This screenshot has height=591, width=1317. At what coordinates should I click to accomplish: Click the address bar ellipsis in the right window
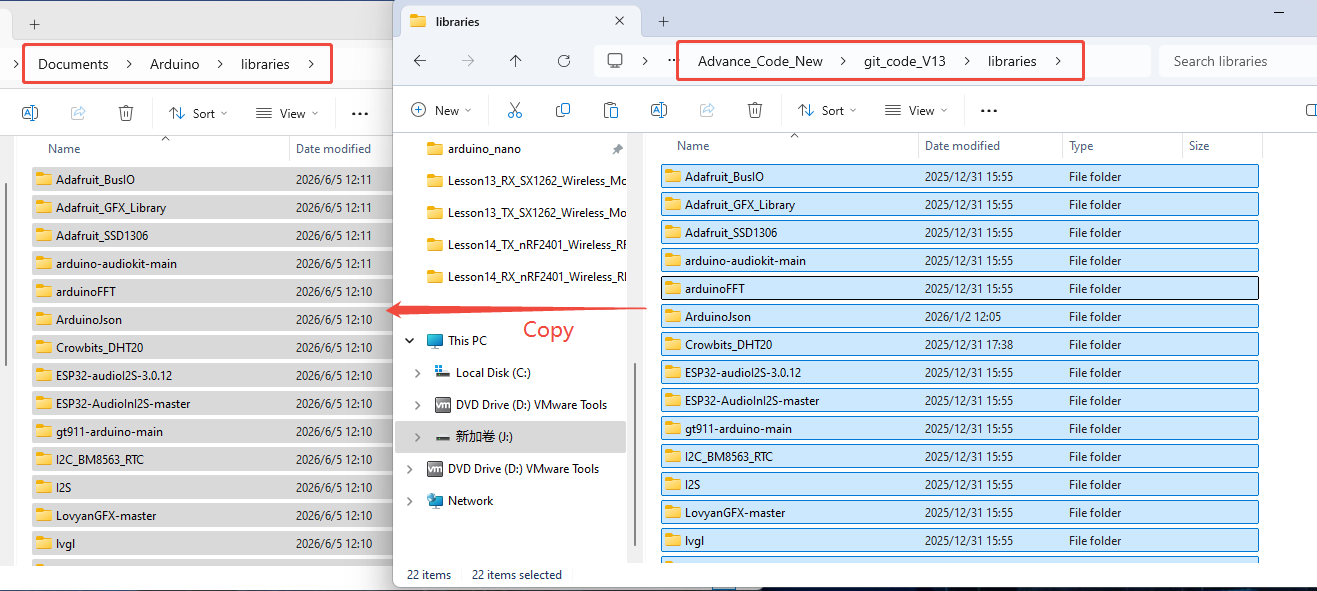point(673,61)
